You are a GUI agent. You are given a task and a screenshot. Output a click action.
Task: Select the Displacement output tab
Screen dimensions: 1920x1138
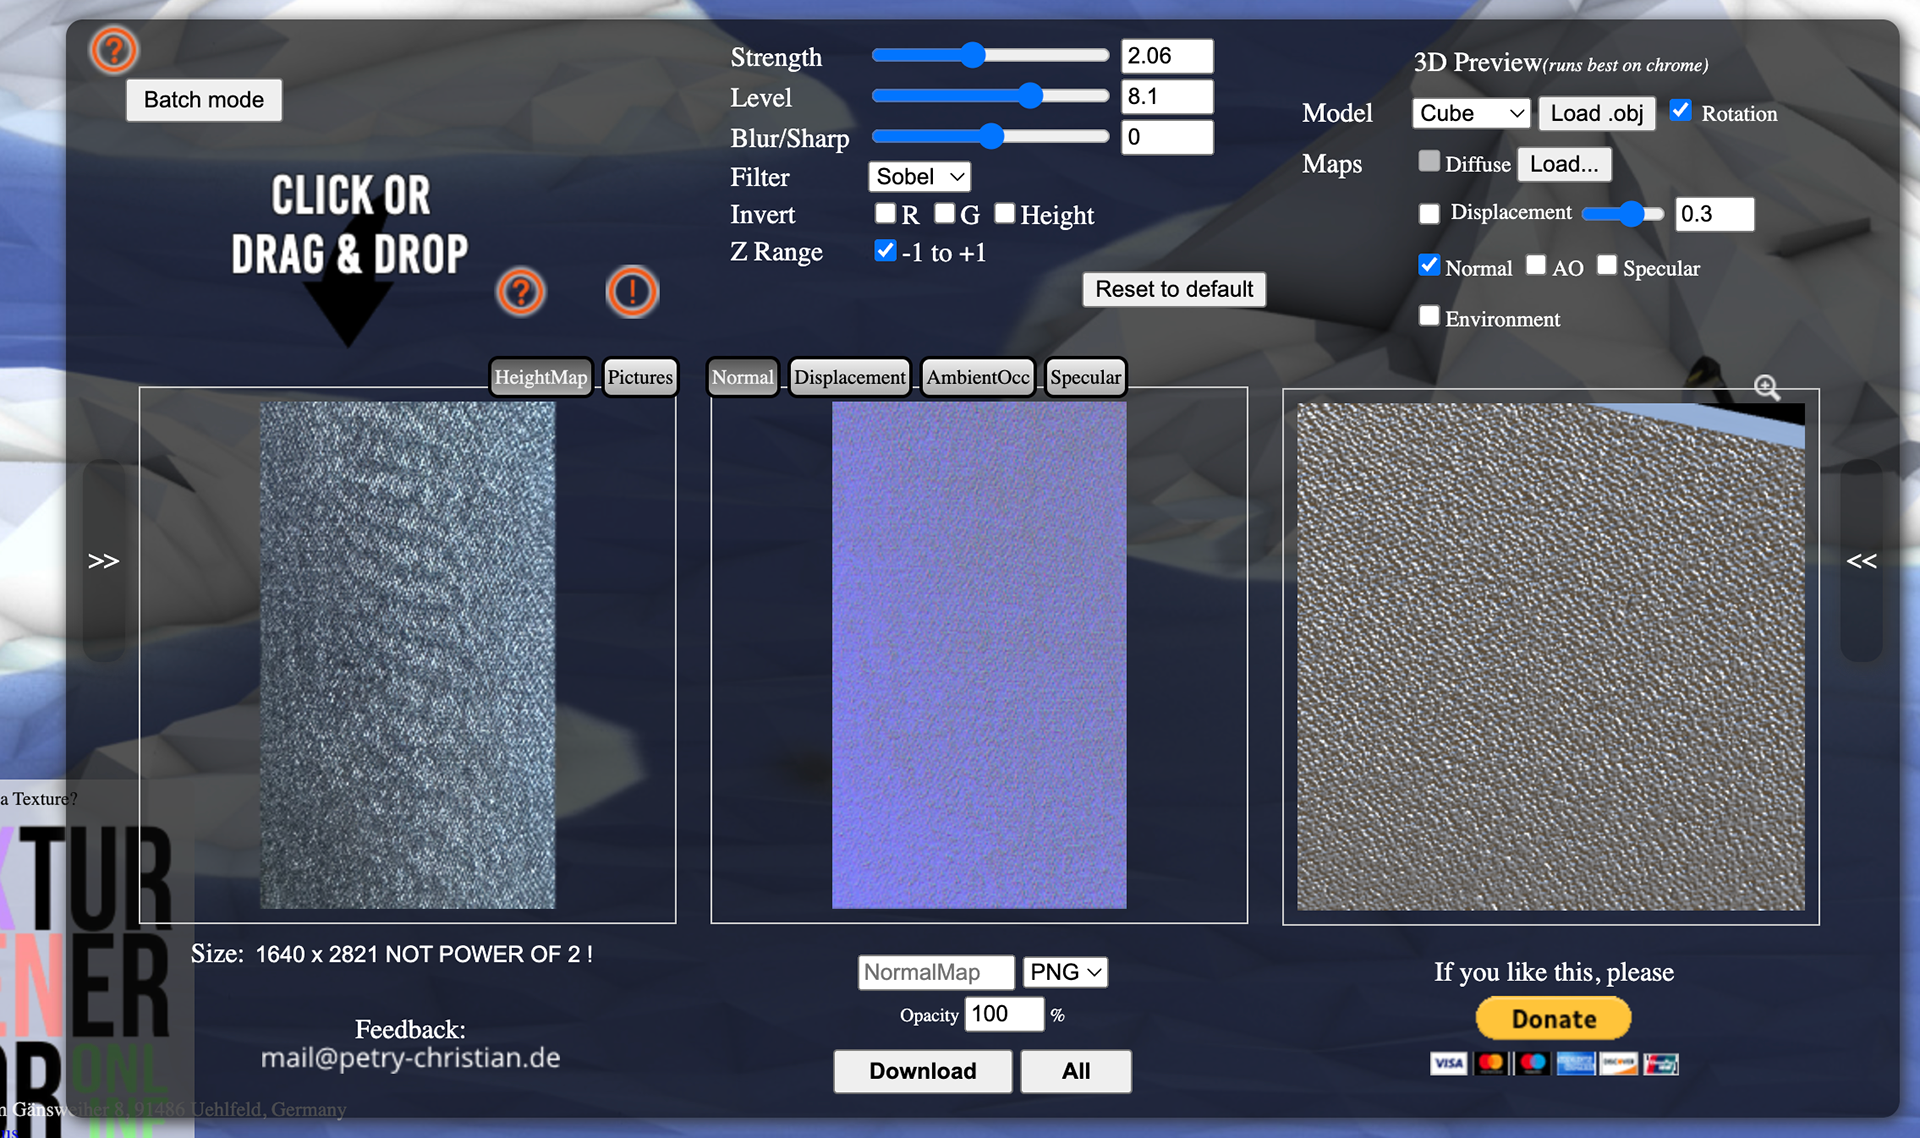[x=850, y=377]
